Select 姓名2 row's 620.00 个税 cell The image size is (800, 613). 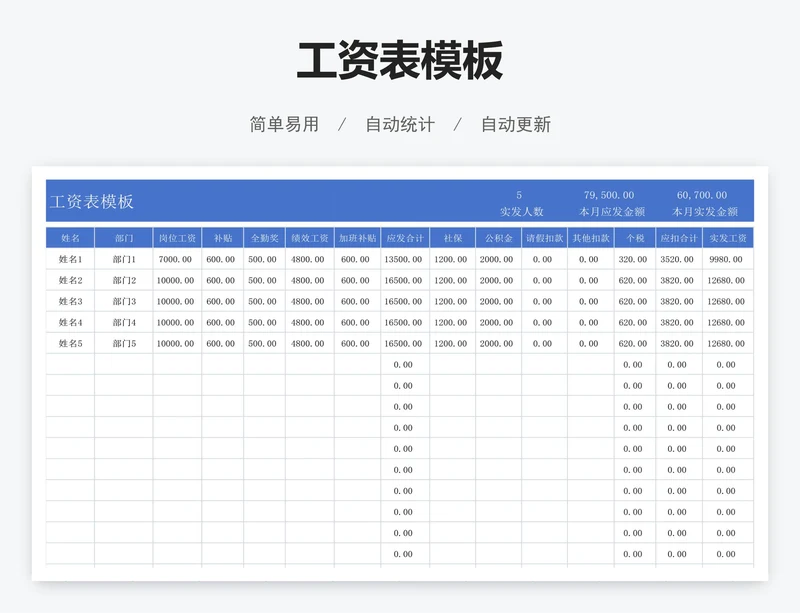tap(635, 280)
